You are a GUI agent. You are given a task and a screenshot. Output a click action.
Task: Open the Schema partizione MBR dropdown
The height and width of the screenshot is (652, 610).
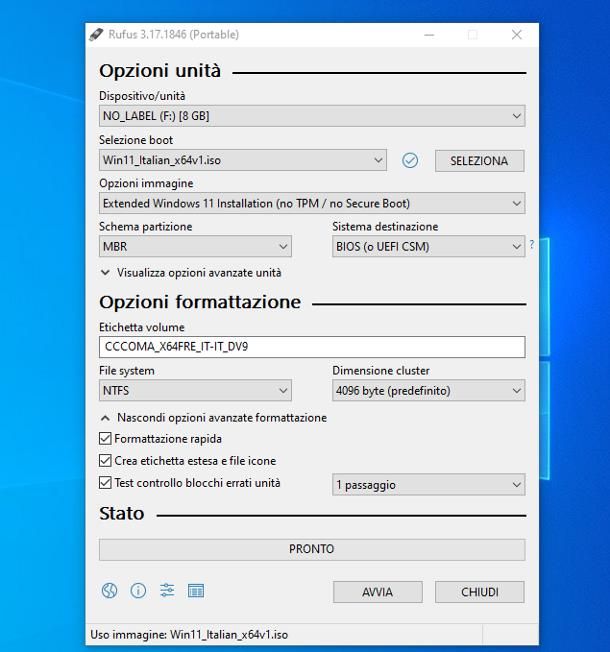click(195, 247)
